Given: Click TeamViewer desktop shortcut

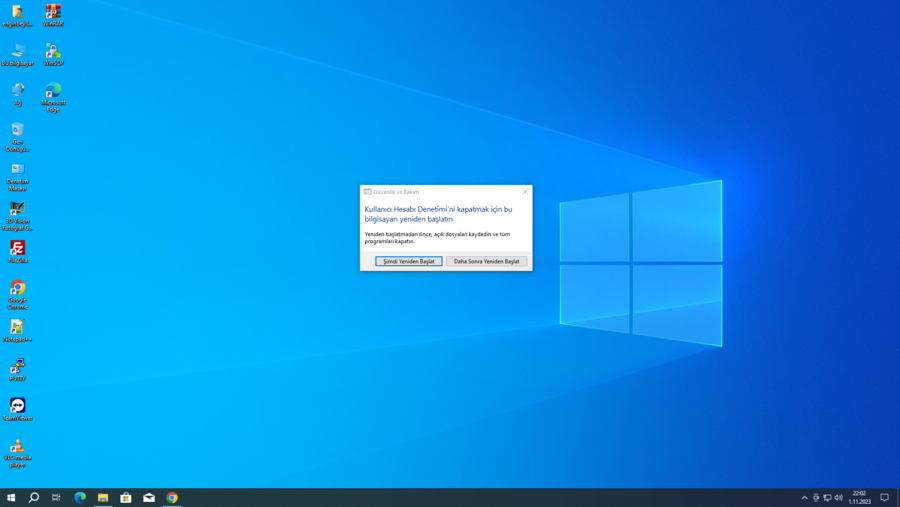Looking at the screenshot, I should pyautogui.click(x=17, y=410).
